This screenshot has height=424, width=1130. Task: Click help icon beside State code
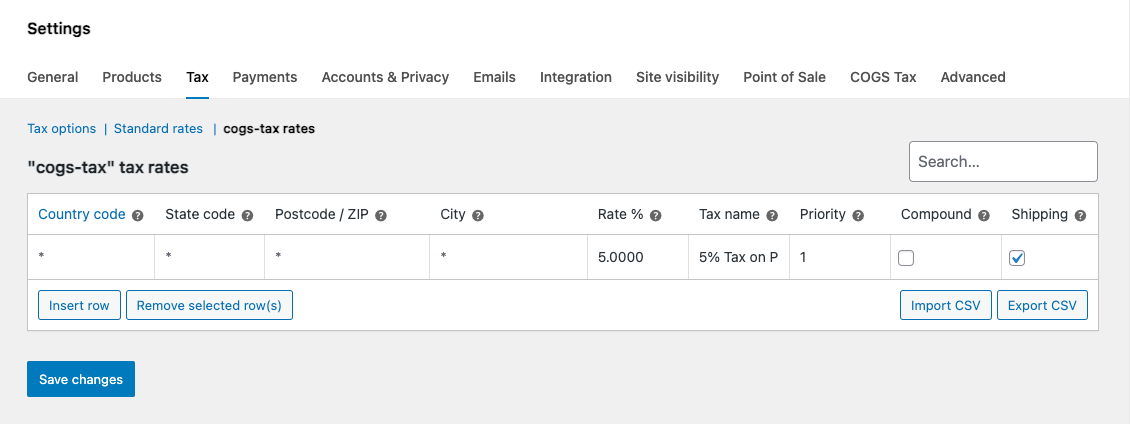[247, 215]
